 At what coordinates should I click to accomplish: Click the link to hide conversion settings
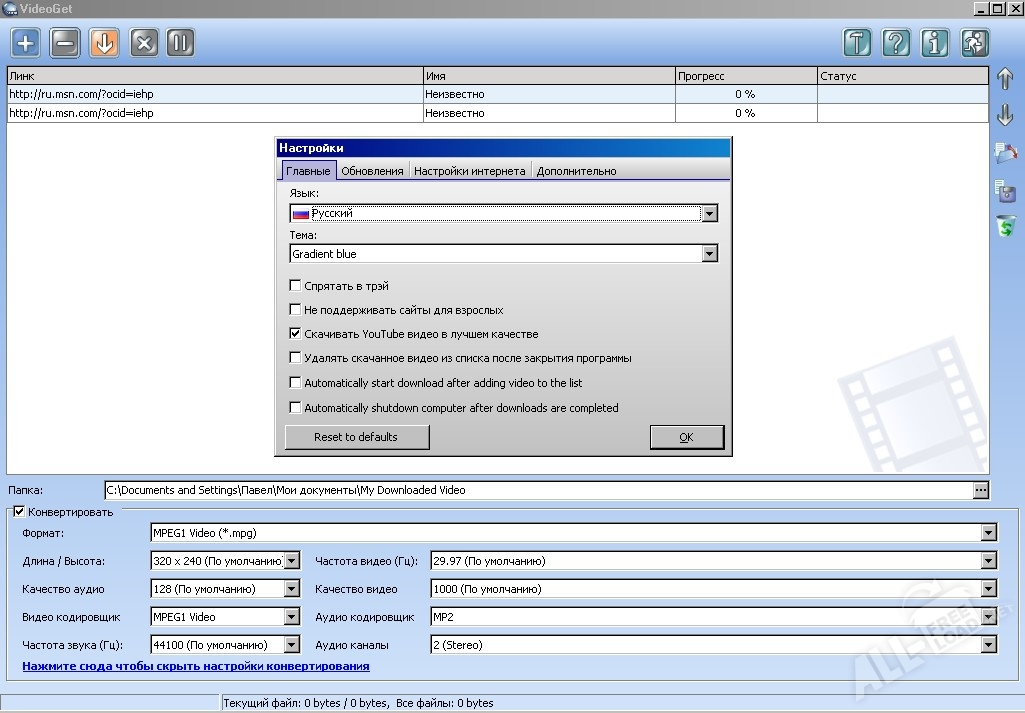[x=196, y=666]
